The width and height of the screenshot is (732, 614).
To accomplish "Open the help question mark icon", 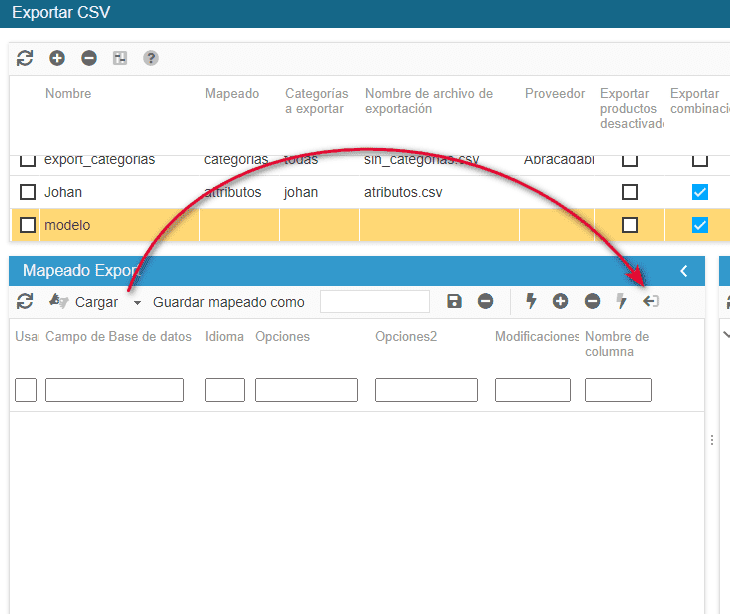I will (151, 58).
